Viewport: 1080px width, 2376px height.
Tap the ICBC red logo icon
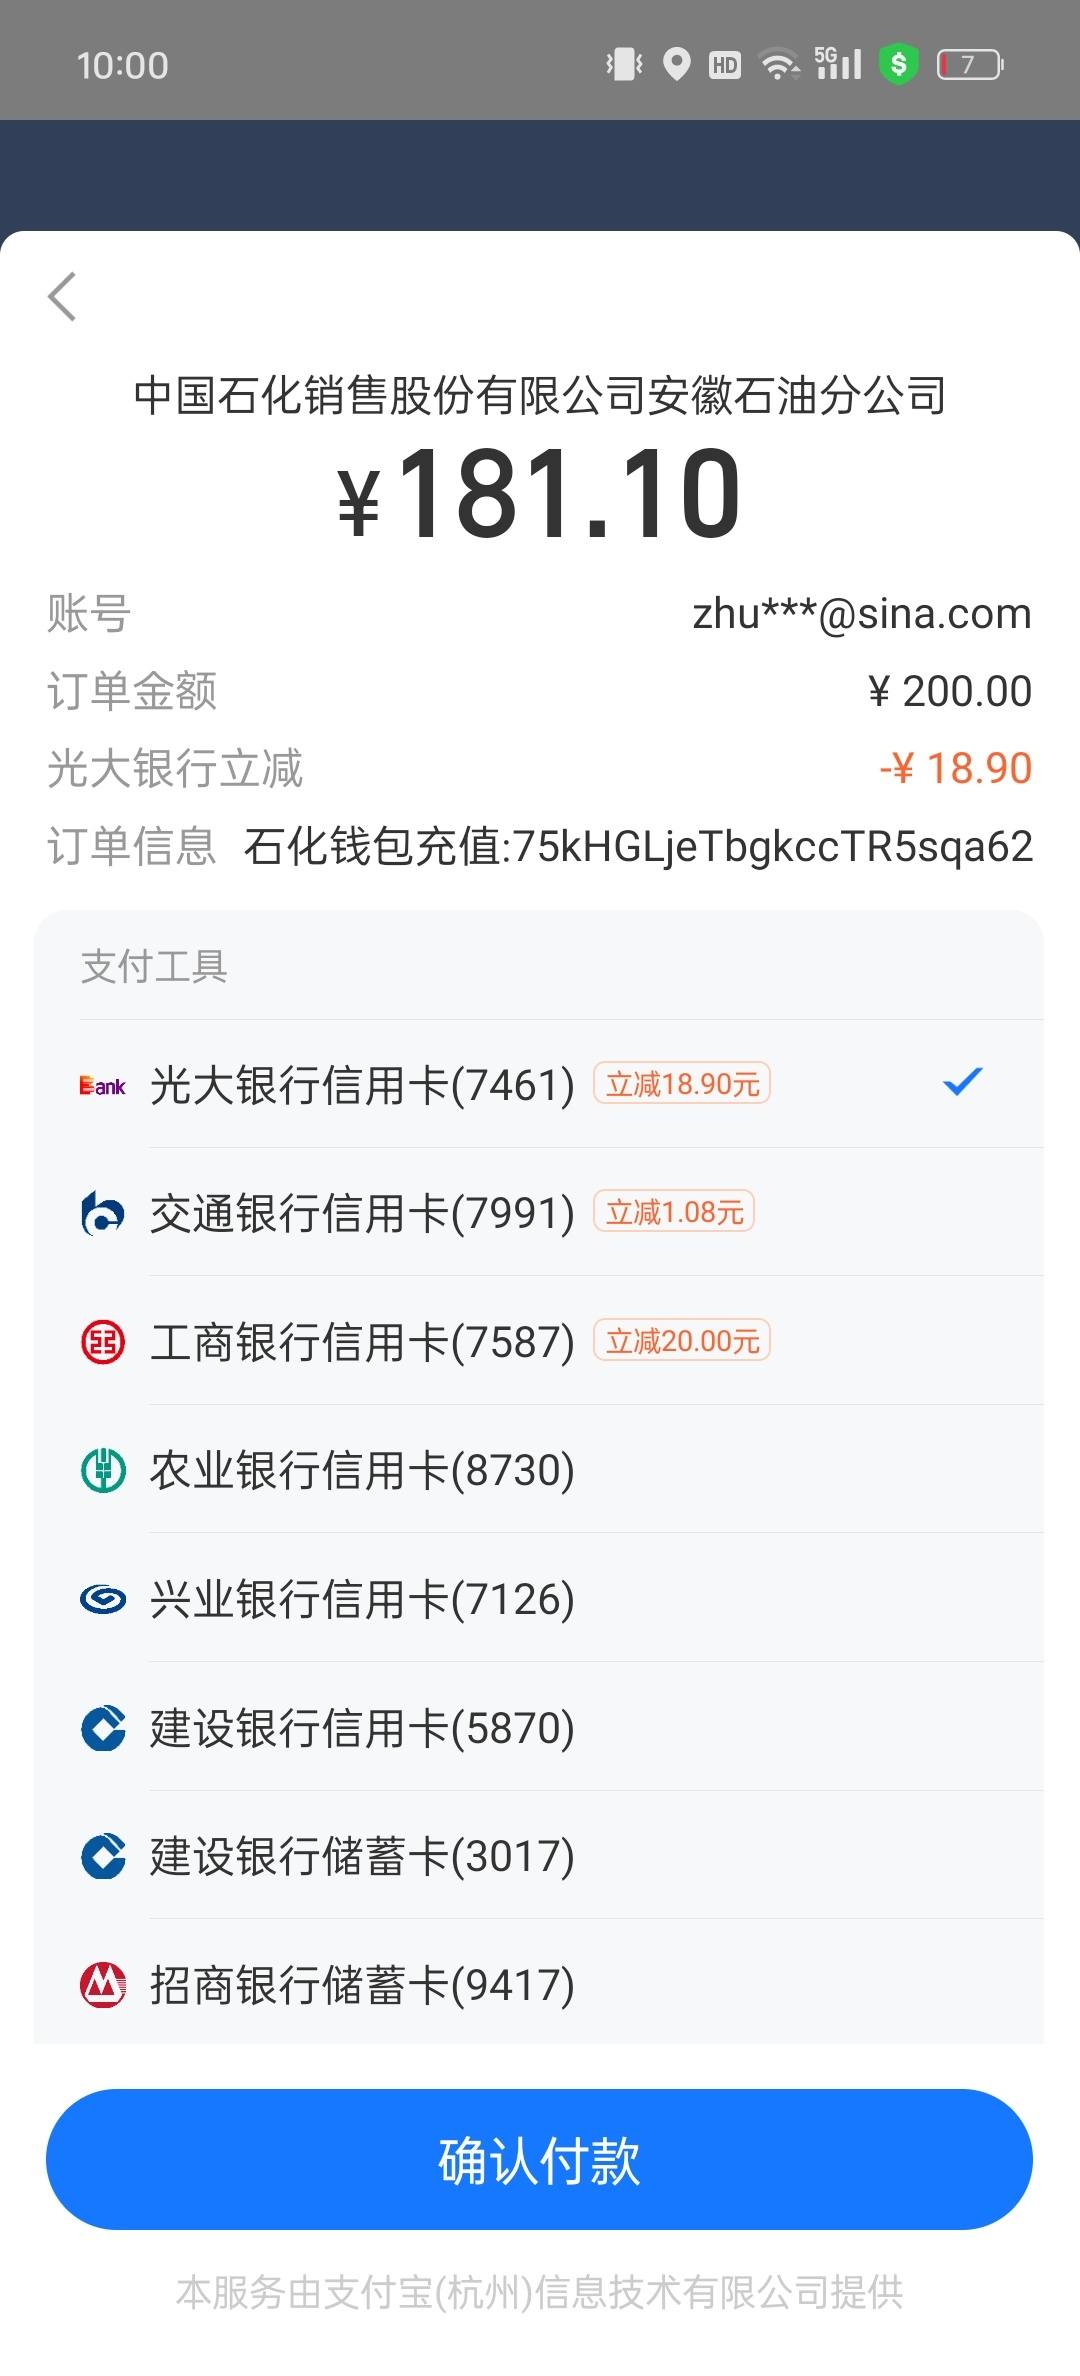click(103, 1342)
